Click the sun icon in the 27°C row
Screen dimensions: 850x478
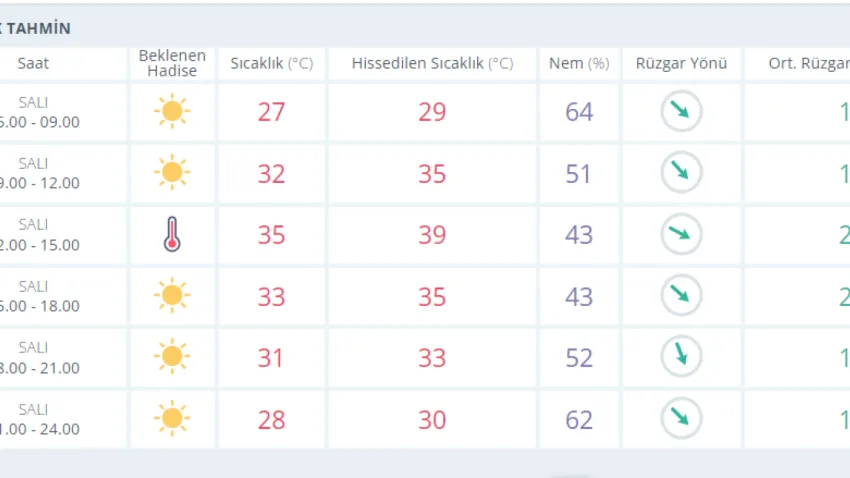pyautogui.click(x=172, y=111)
